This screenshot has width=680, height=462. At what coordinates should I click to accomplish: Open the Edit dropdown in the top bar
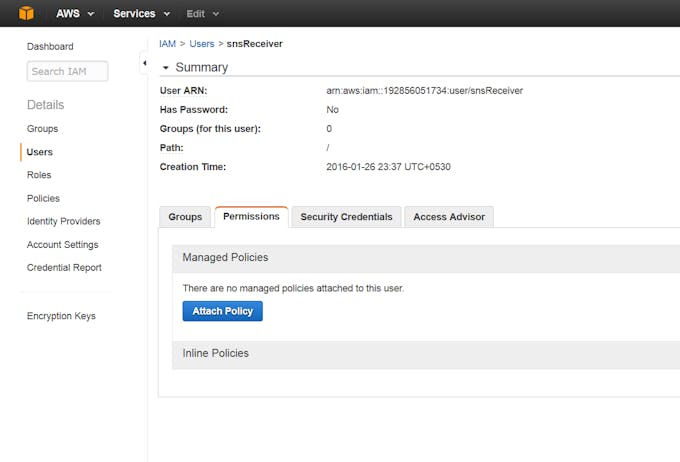(203, 14)
